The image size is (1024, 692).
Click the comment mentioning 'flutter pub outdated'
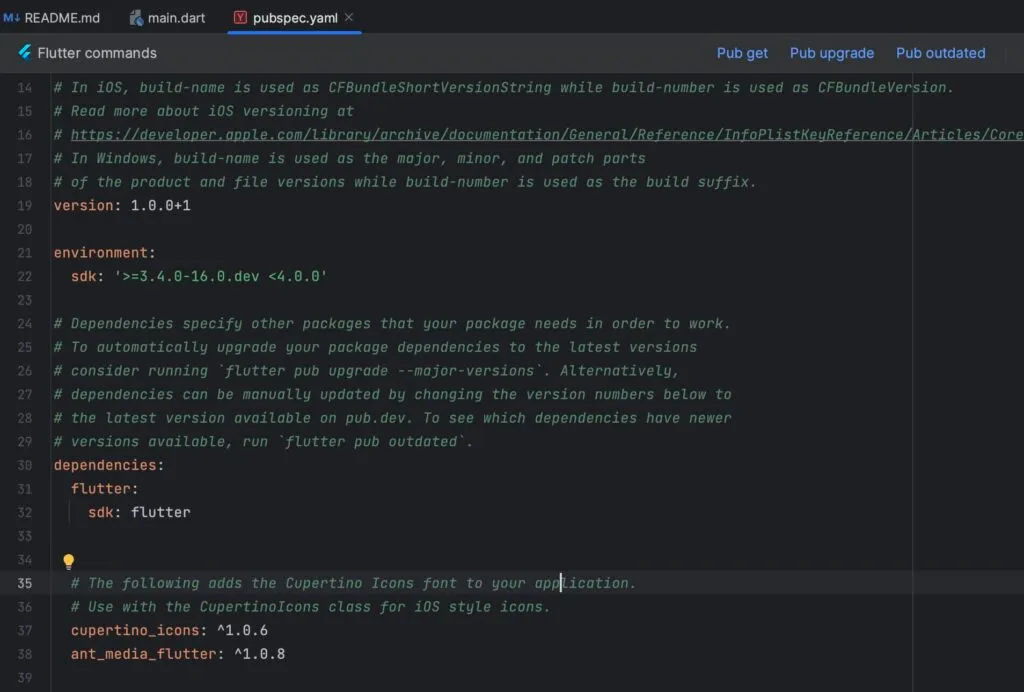(x=263, y=441)
